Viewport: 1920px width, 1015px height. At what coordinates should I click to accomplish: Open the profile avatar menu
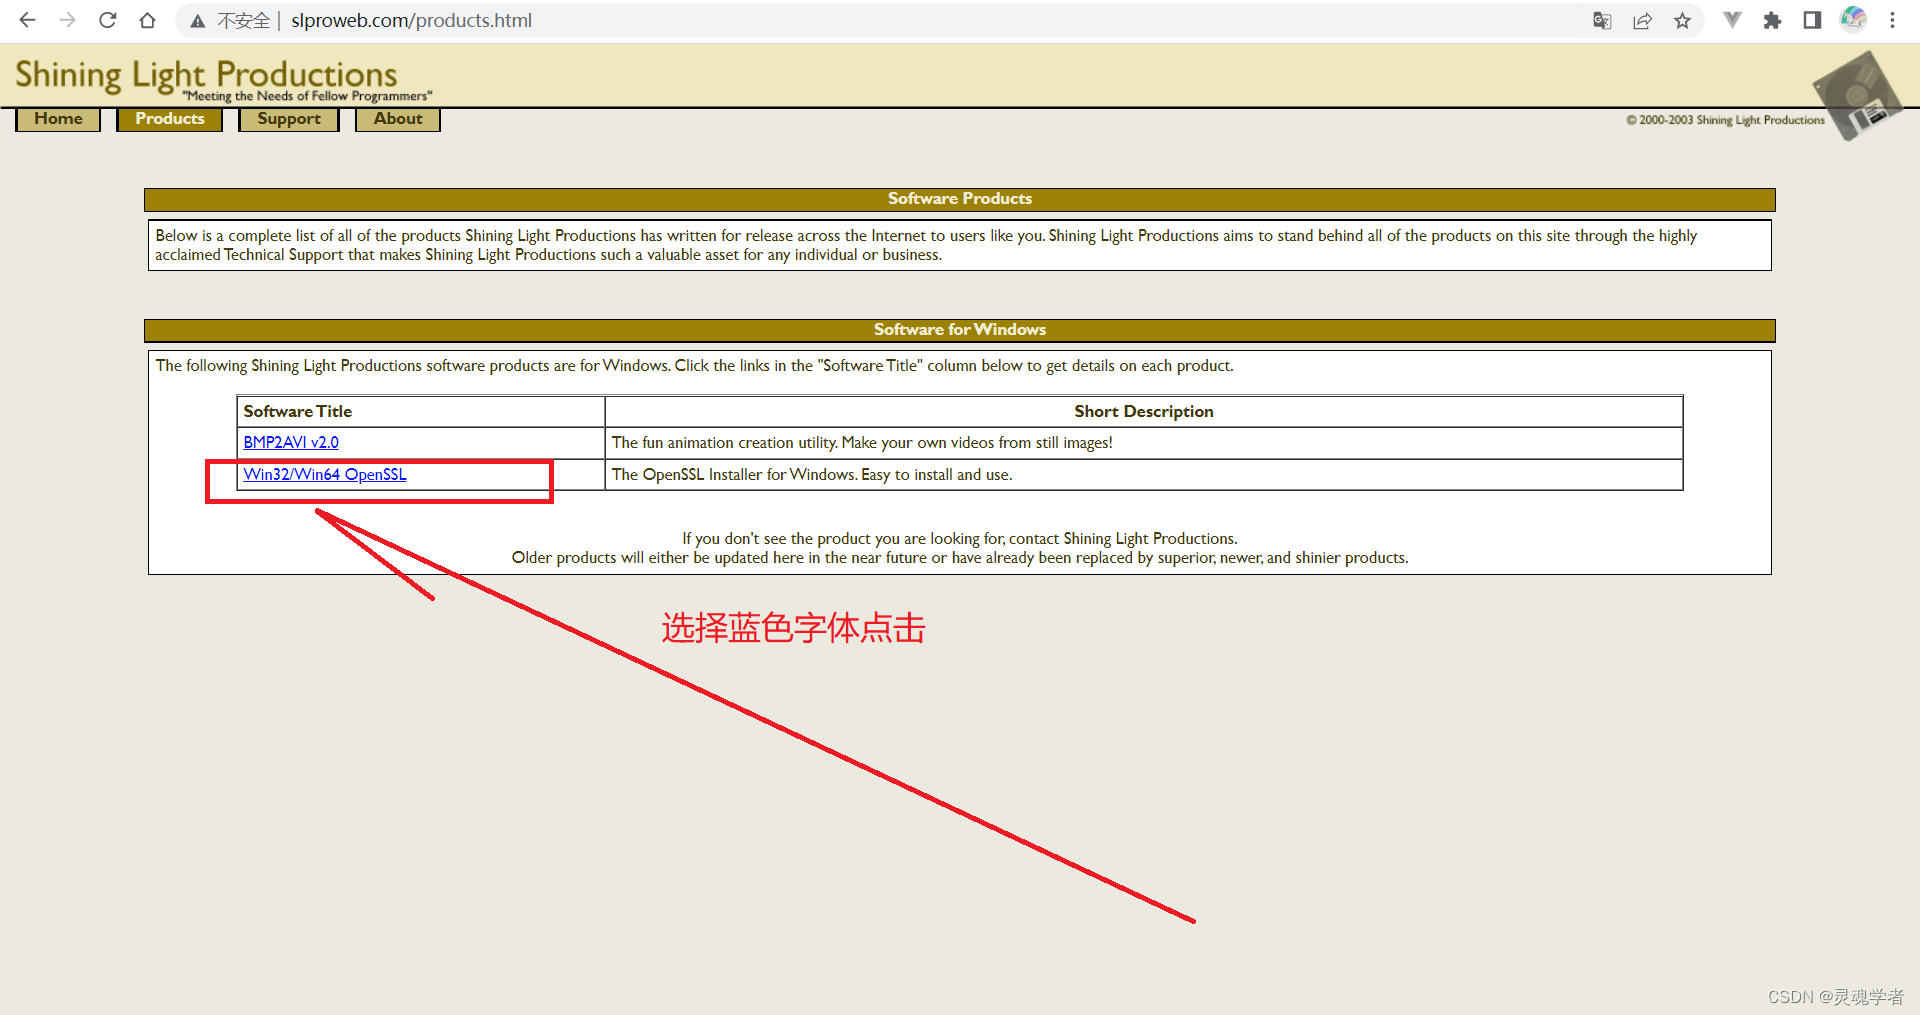(1853, 20)
